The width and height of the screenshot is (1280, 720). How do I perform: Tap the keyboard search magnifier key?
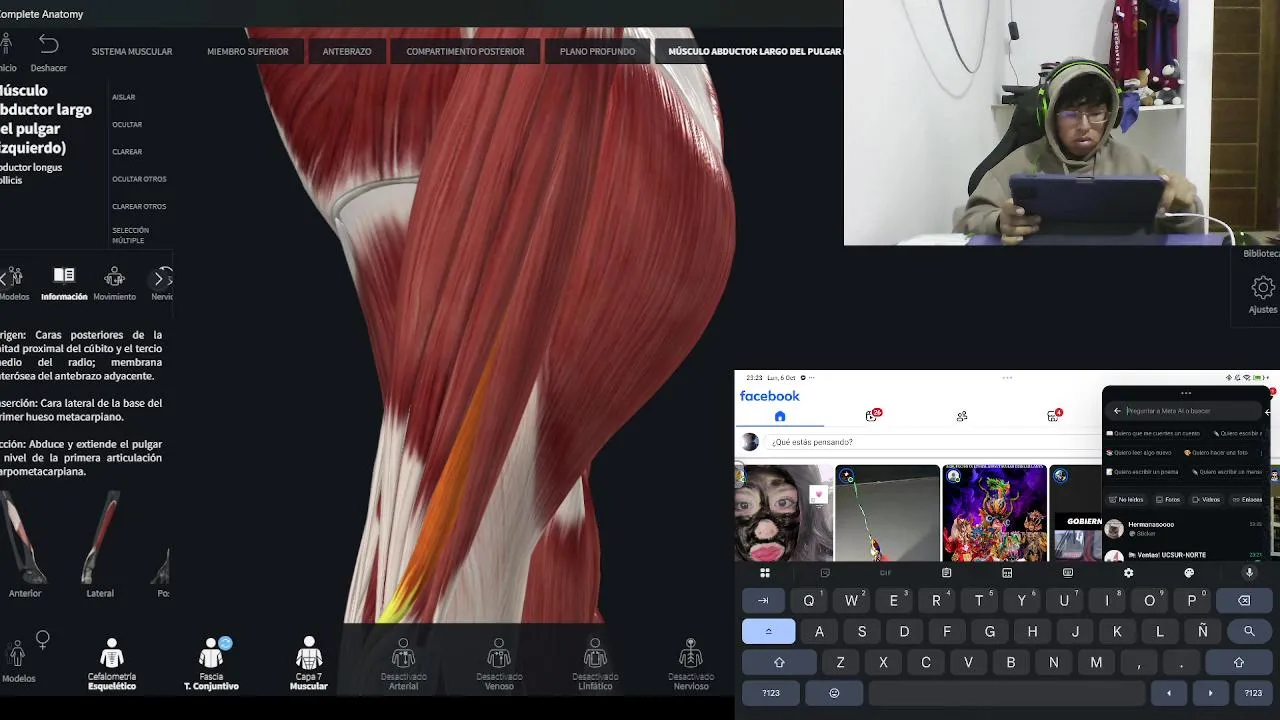point(1249,631)
